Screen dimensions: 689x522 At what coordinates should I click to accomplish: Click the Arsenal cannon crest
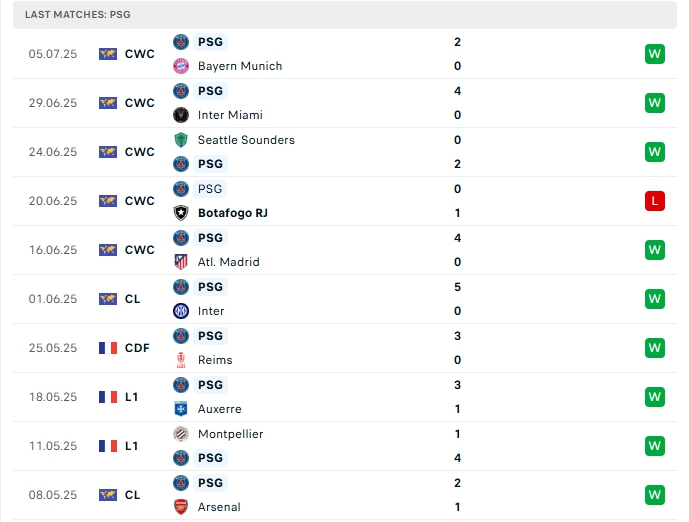point(181,507)
